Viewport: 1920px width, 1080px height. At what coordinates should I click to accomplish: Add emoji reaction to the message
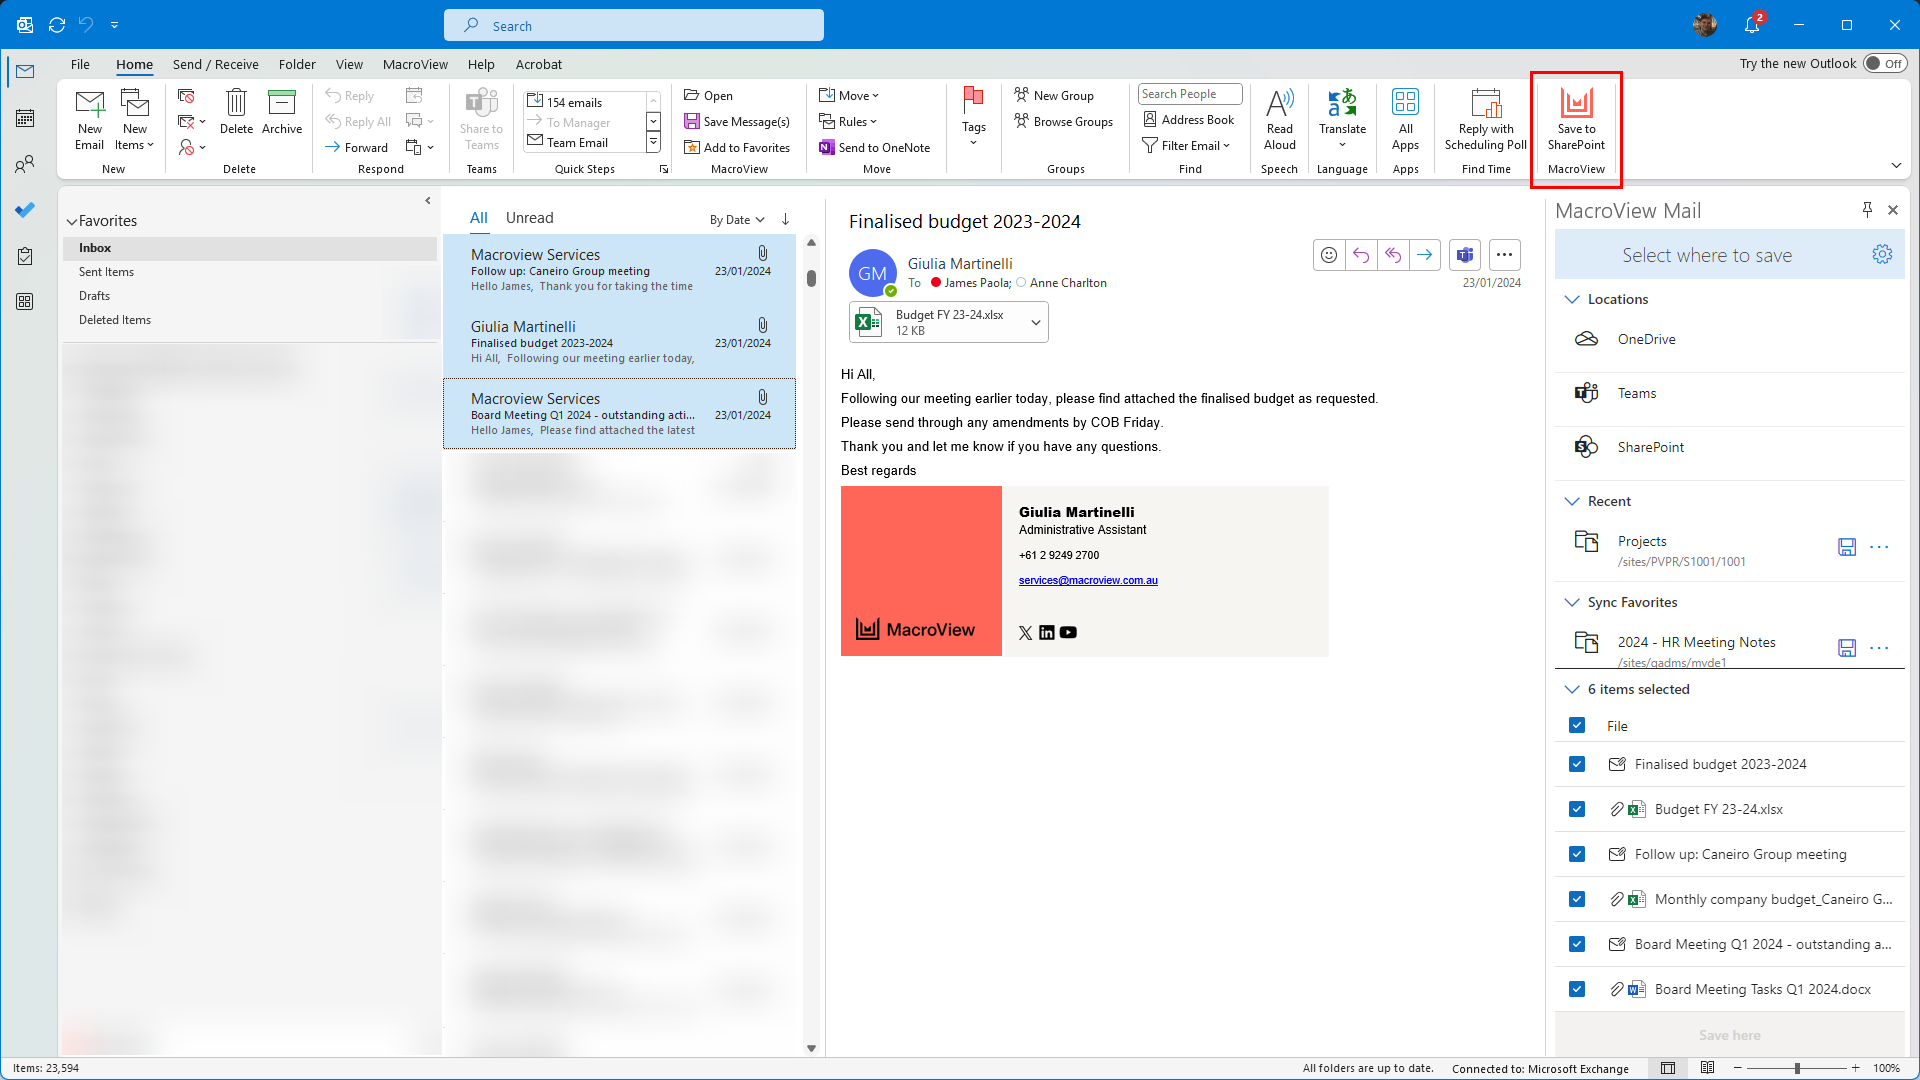[x=1329, y=255]
